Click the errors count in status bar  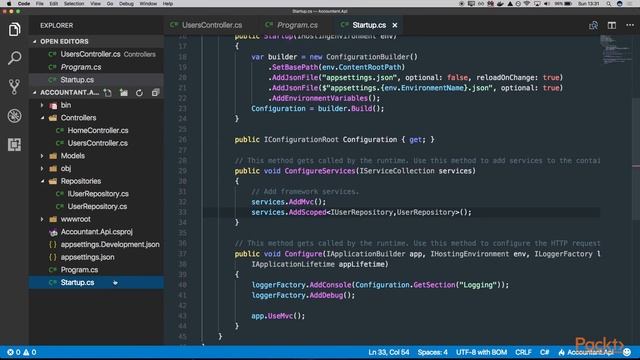[13, 352]
